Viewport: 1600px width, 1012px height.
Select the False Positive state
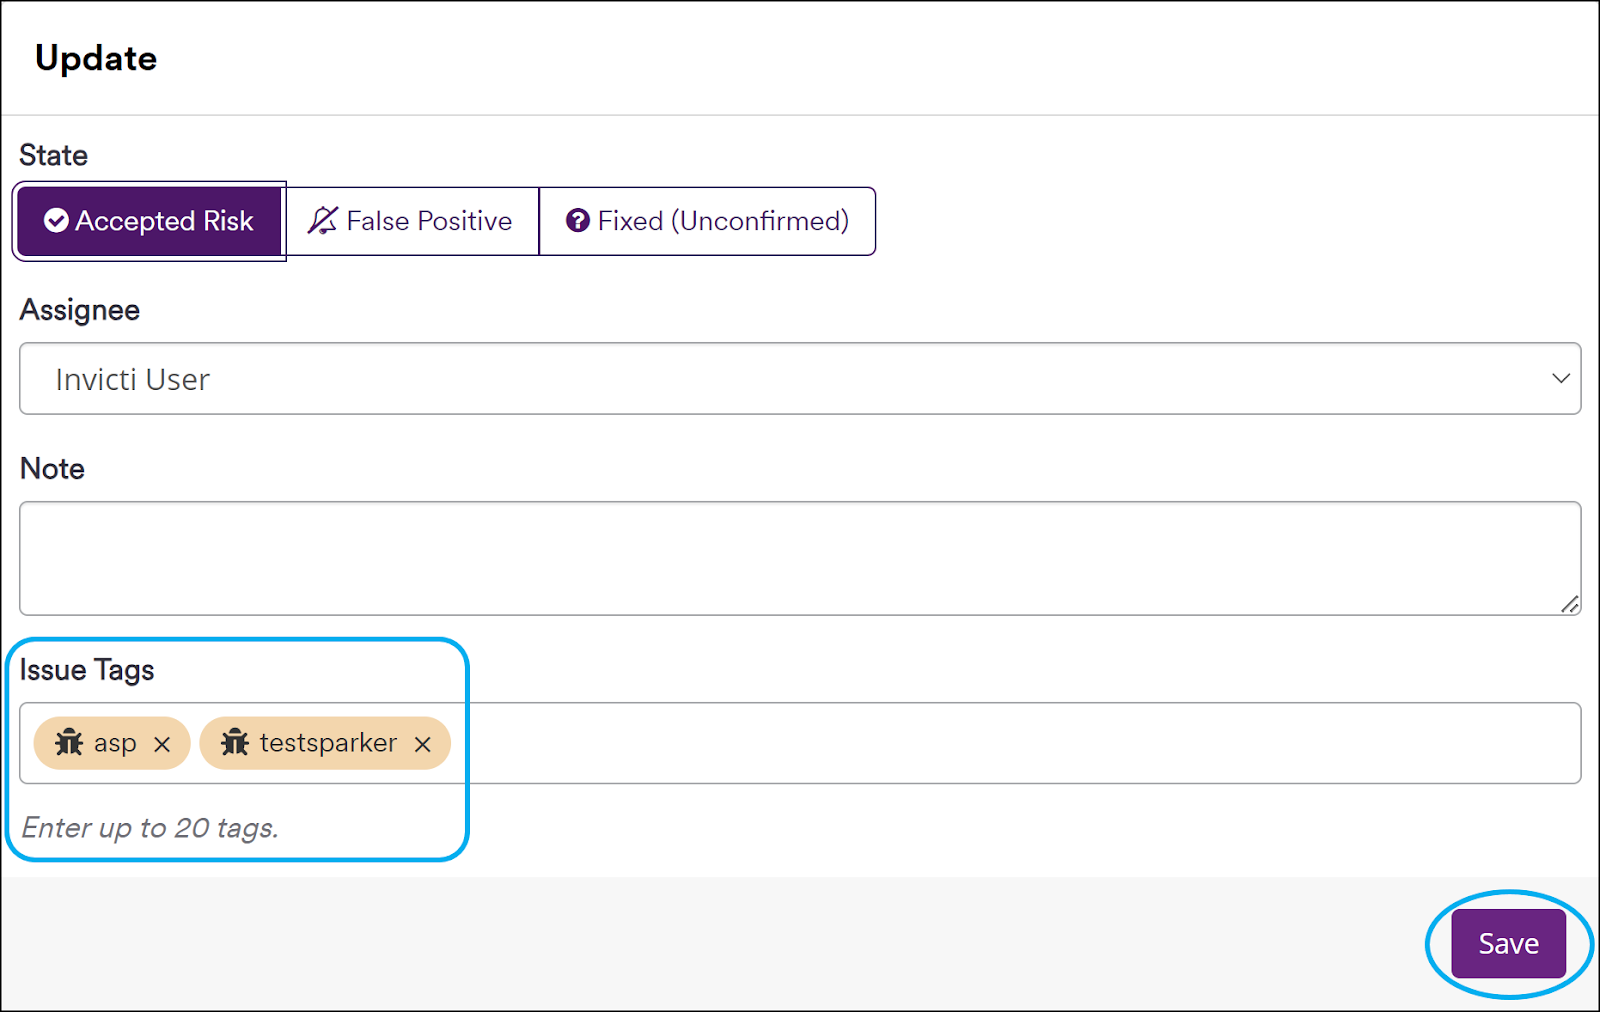click(412, 221)
